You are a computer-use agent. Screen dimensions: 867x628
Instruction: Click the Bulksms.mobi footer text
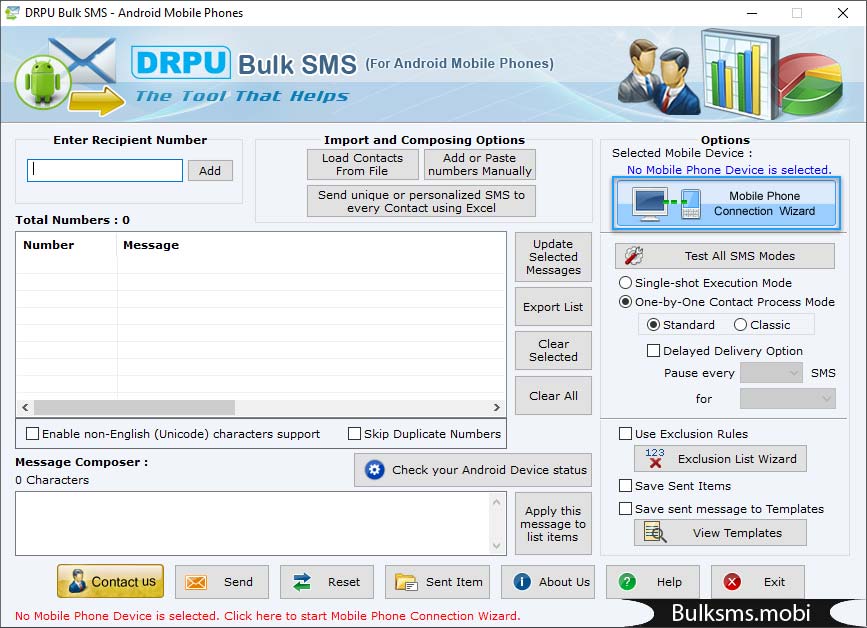[741, 613]
